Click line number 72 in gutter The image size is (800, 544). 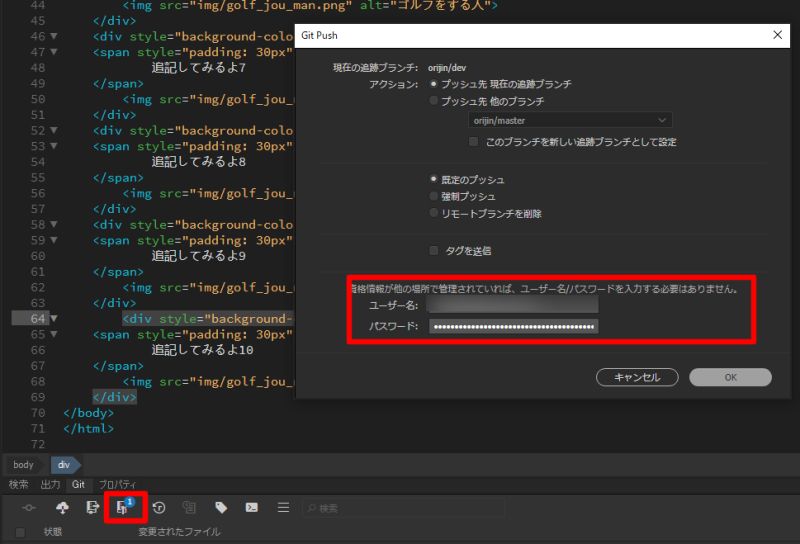coord(38,444)
